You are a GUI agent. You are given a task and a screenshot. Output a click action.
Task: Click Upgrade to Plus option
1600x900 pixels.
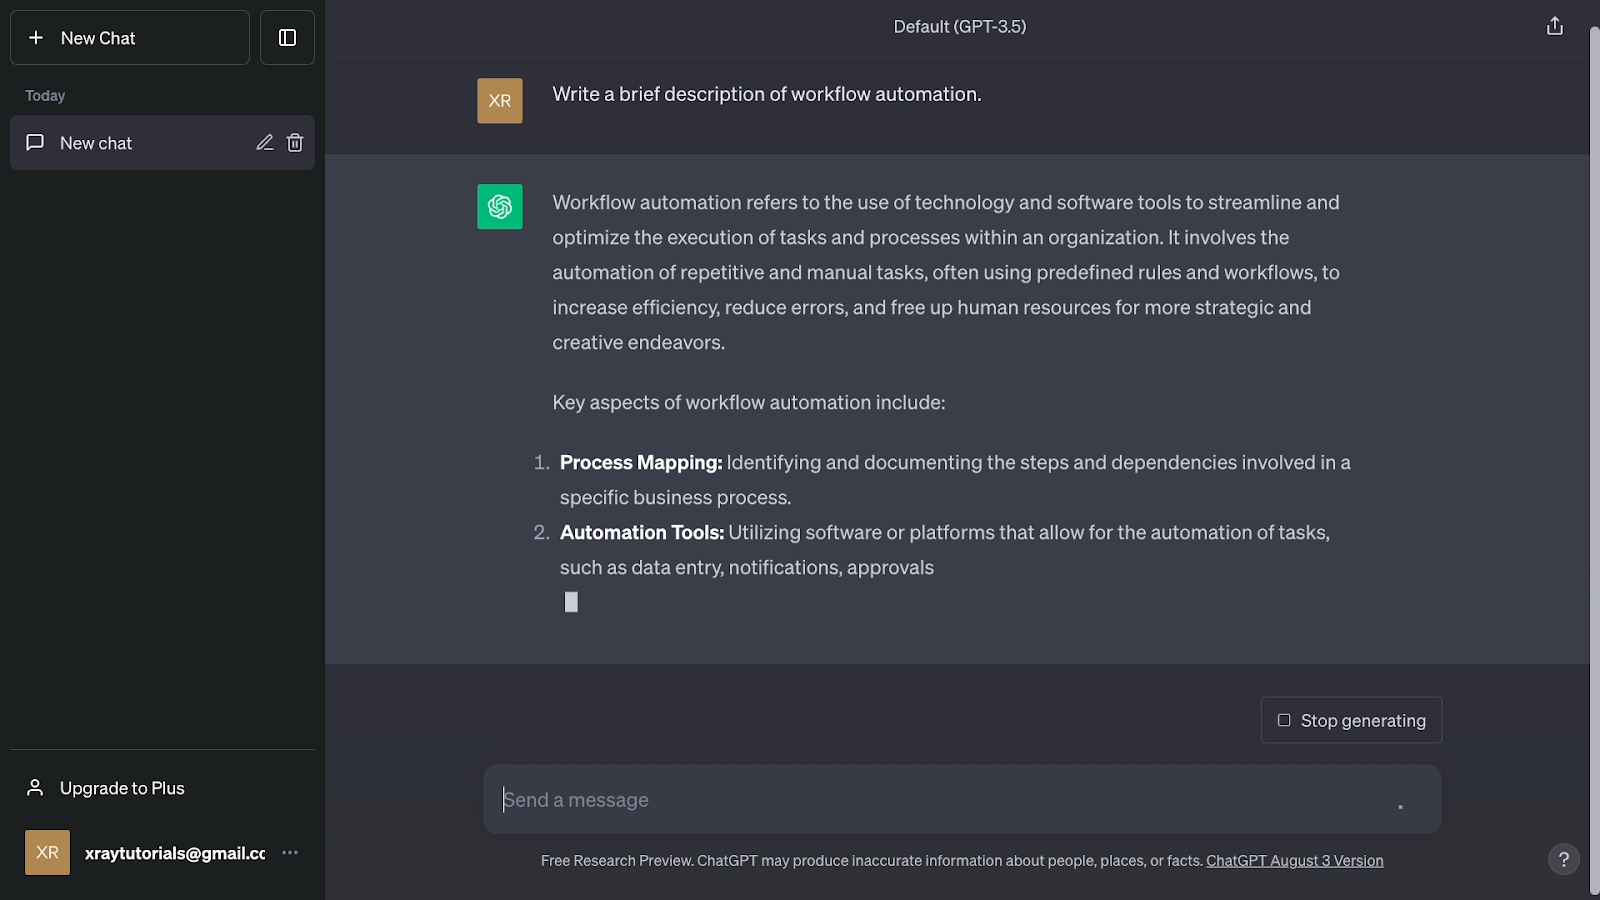click(x=122, y=788)
